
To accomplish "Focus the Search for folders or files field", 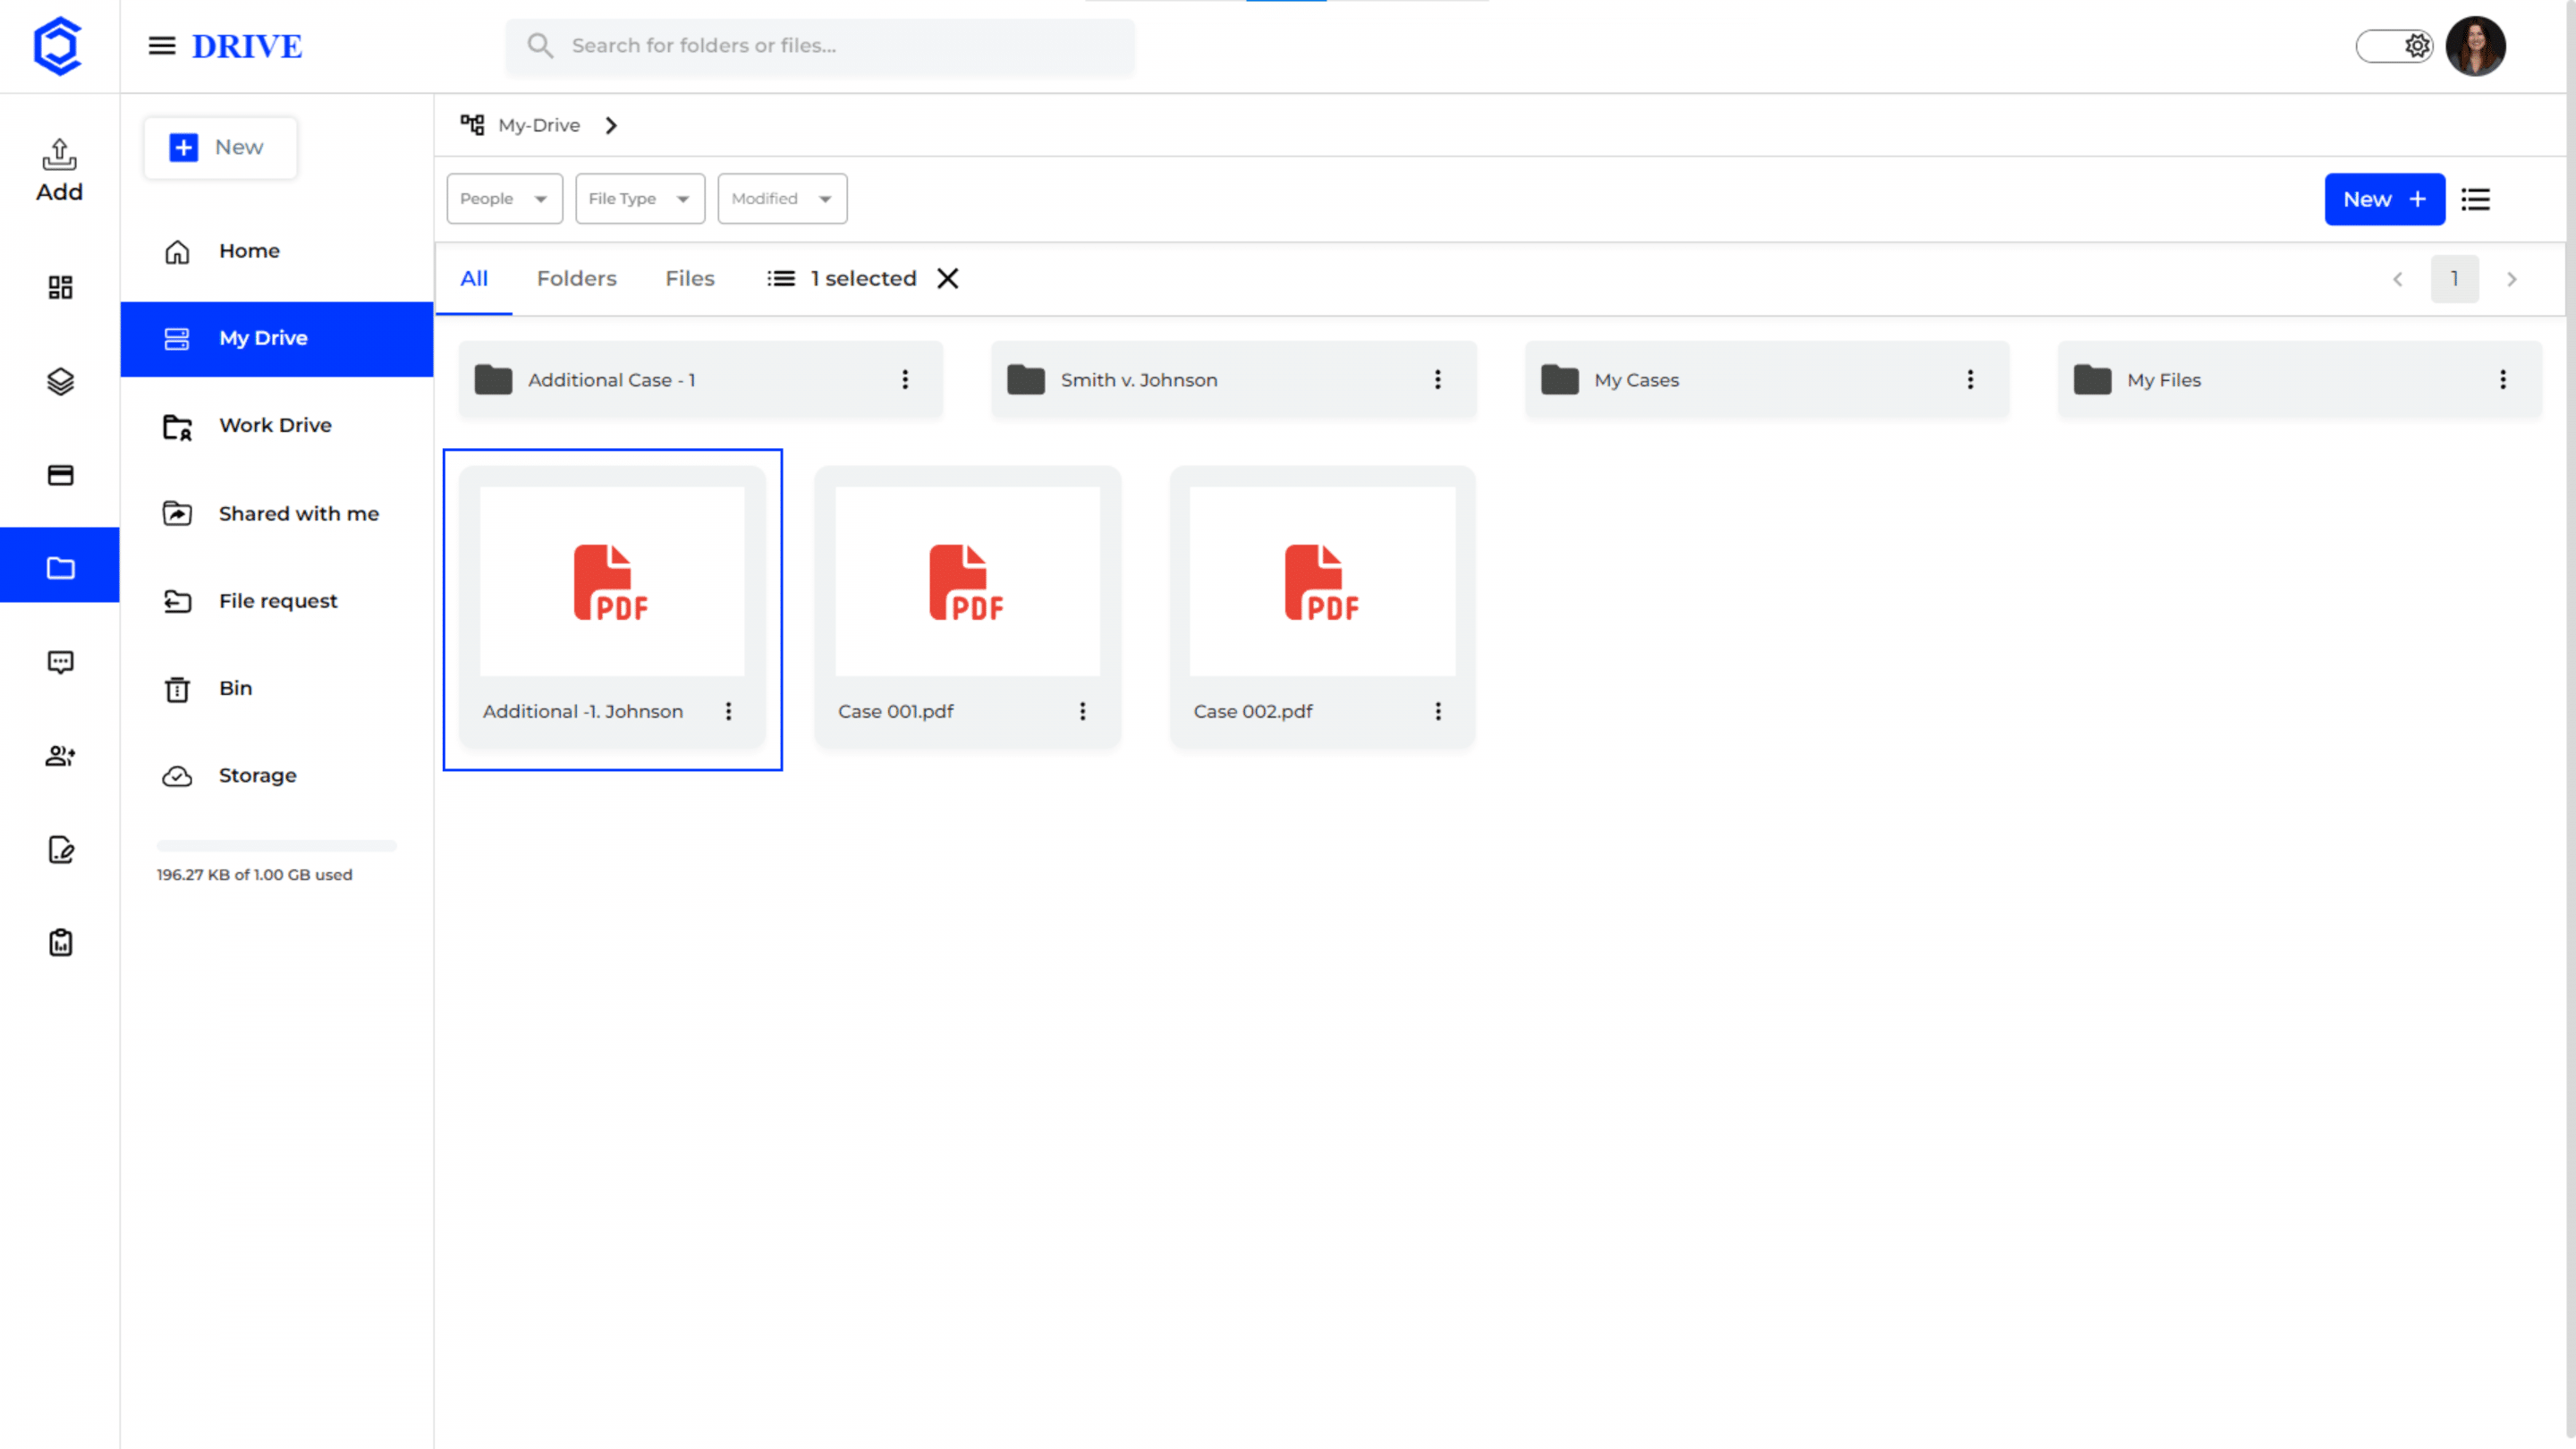I will pos(820,46).
